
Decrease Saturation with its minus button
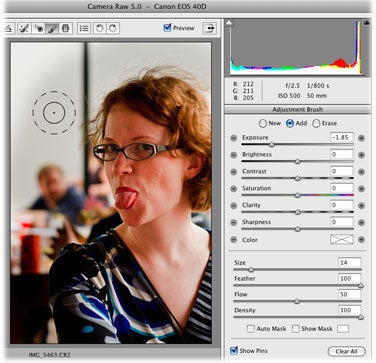tap(234, 189)
